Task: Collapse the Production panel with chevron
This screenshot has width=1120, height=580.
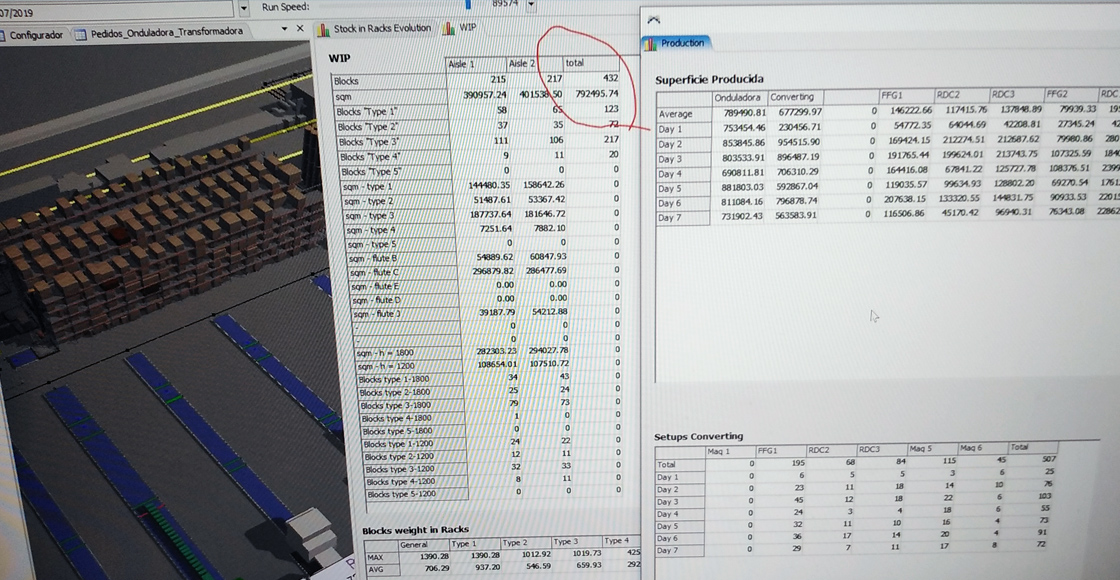Action: tap(653, 19)
